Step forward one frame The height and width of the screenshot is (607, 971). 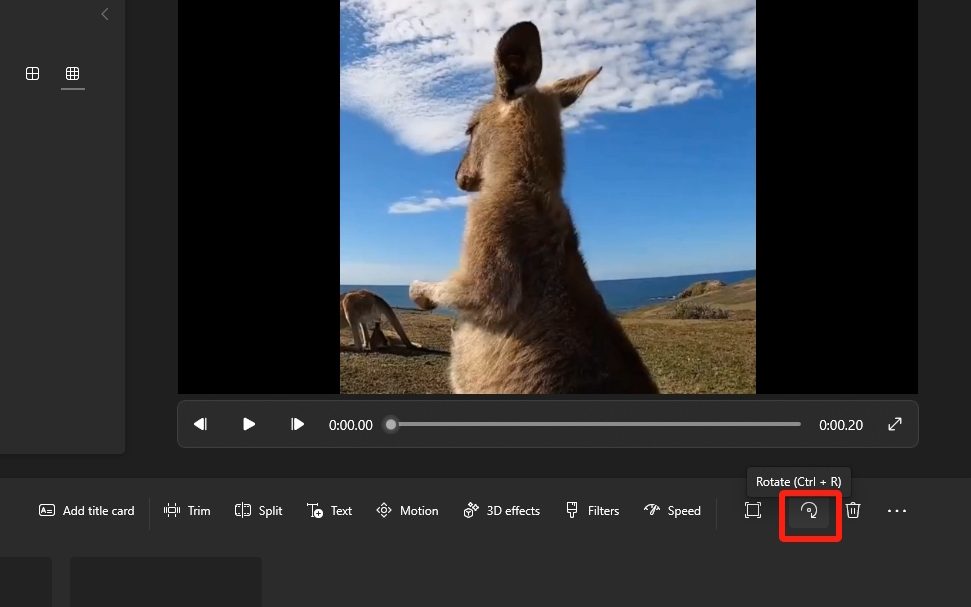(x=297, y=424)
